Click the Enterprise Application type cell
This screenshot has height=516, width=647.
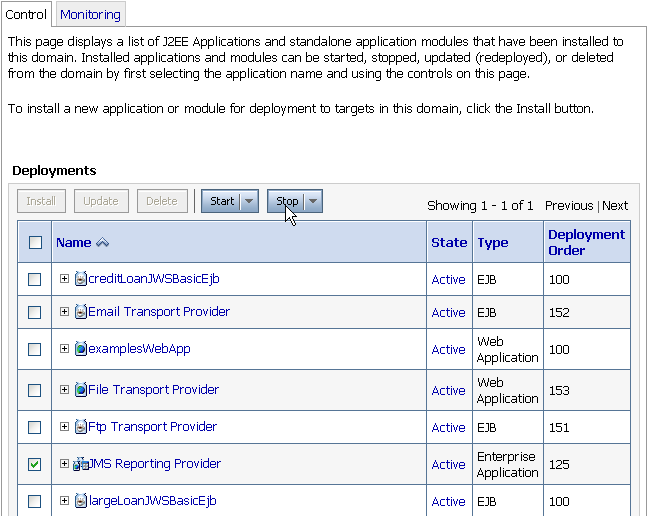(x=508, y=464)
